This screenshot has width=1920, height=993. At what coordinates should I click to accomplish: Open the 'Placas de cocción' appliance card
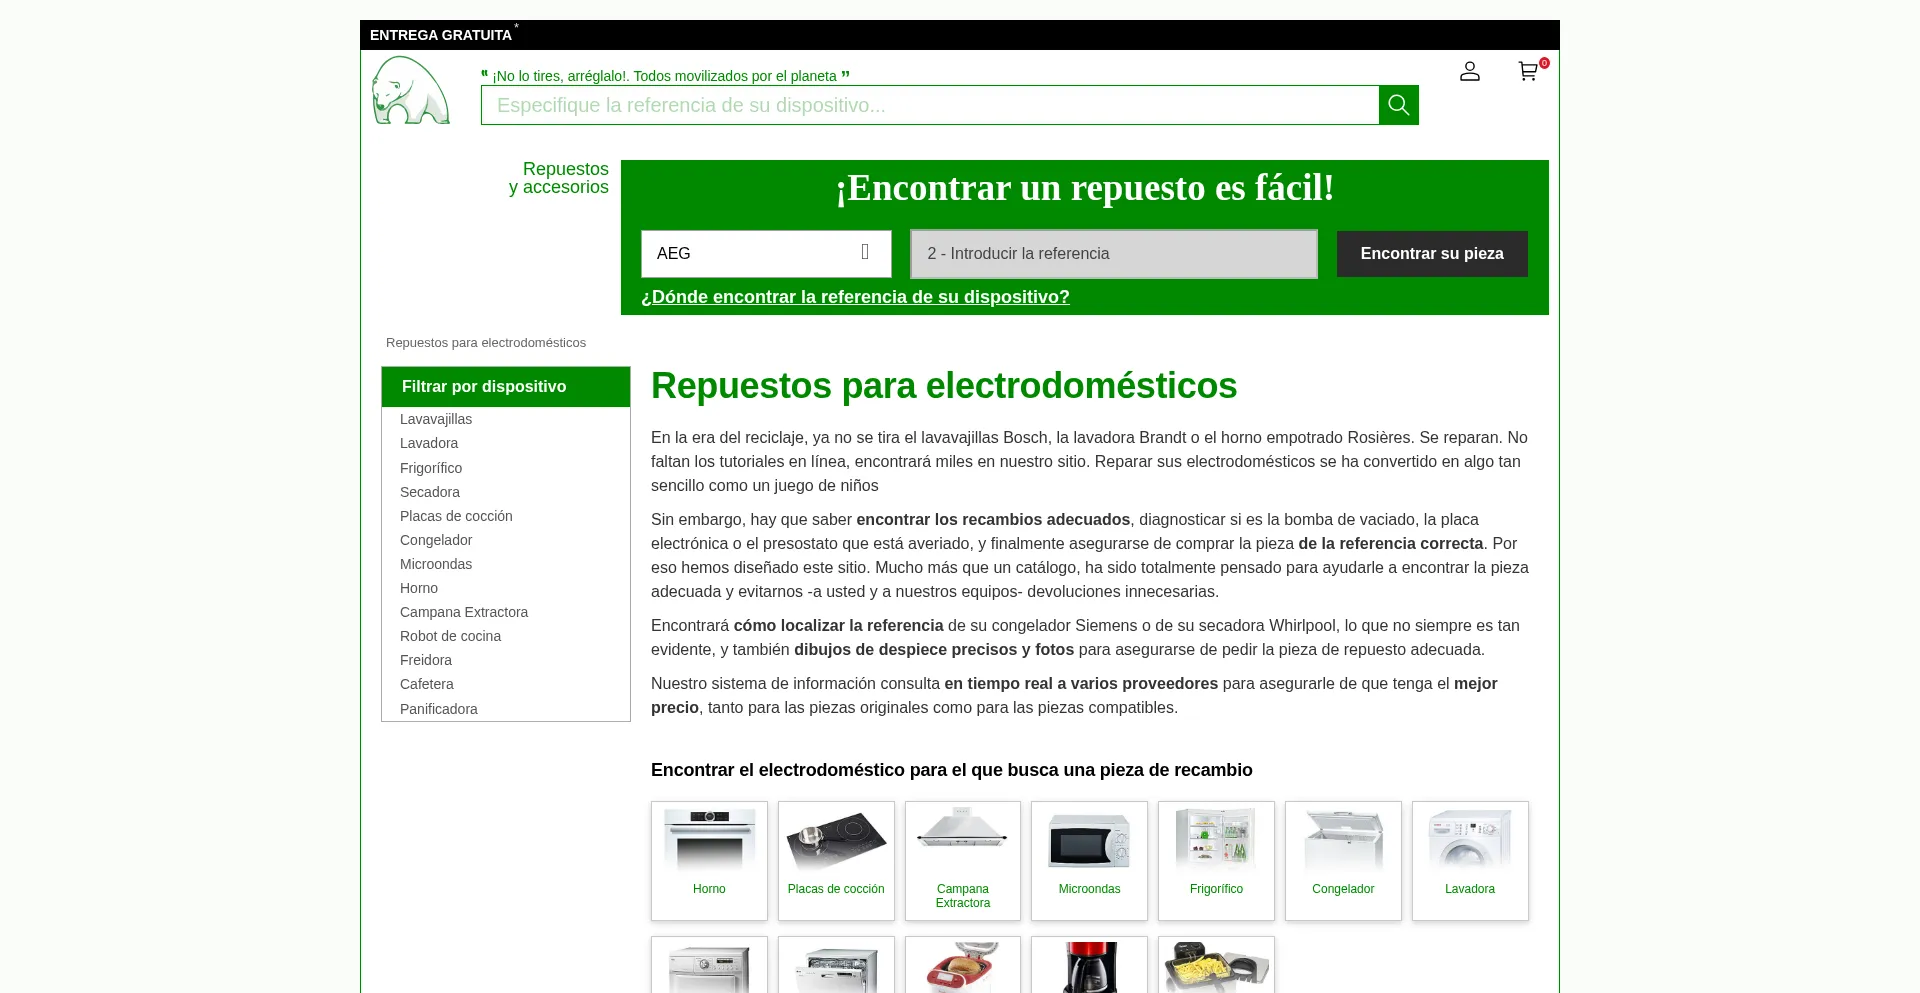836,860
